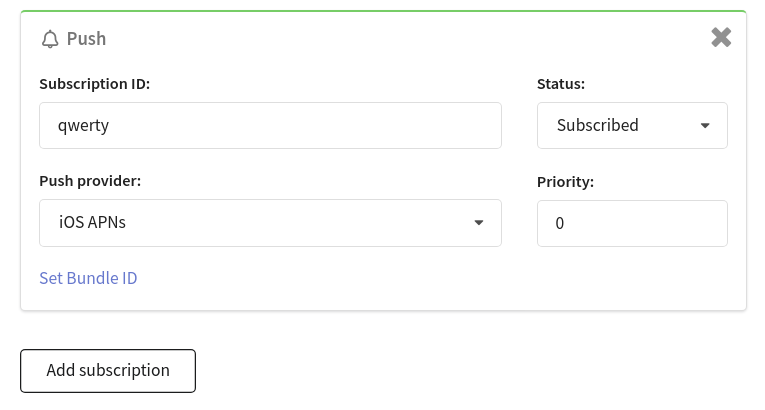Viewport: 765px width, 410px height.
Task: Place the cursor after the qwerty text
Action: [110, 126]
